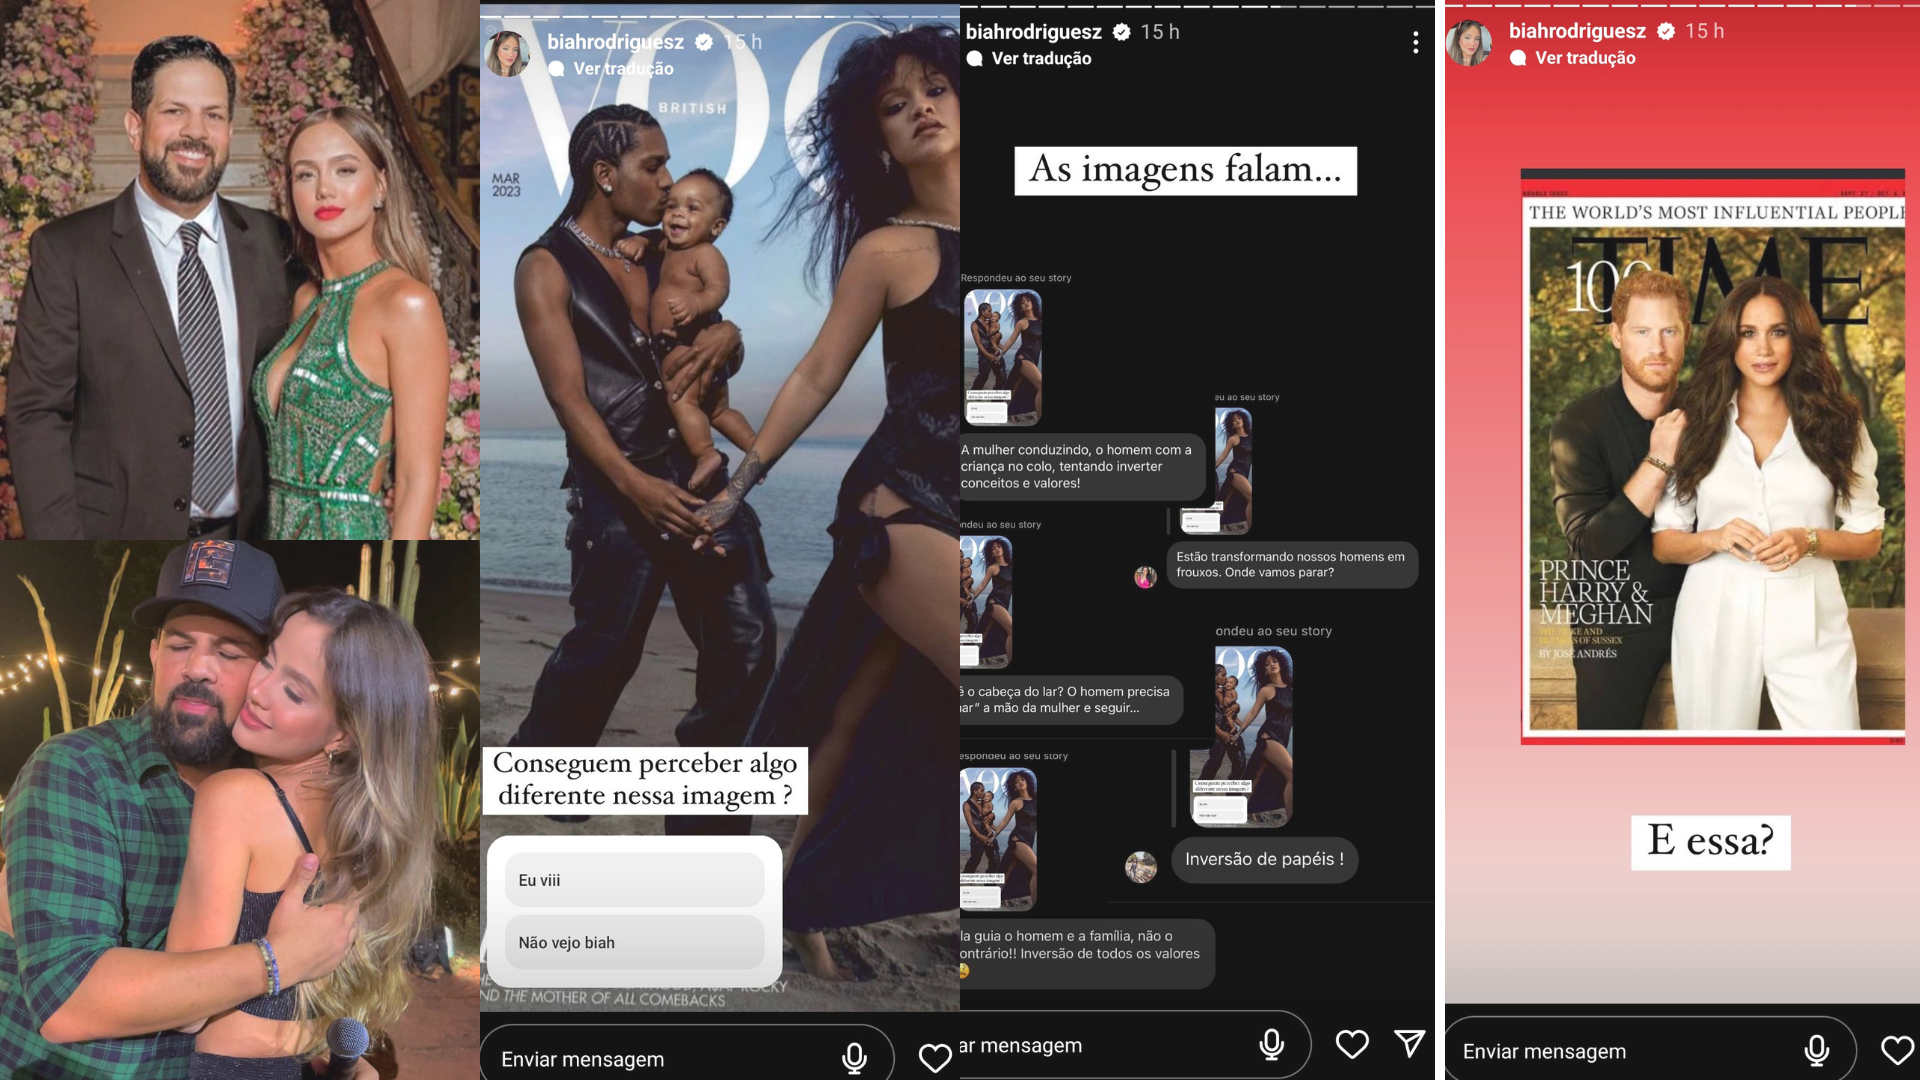Vote 'Eu viii' in the poll

click(634, 880)
